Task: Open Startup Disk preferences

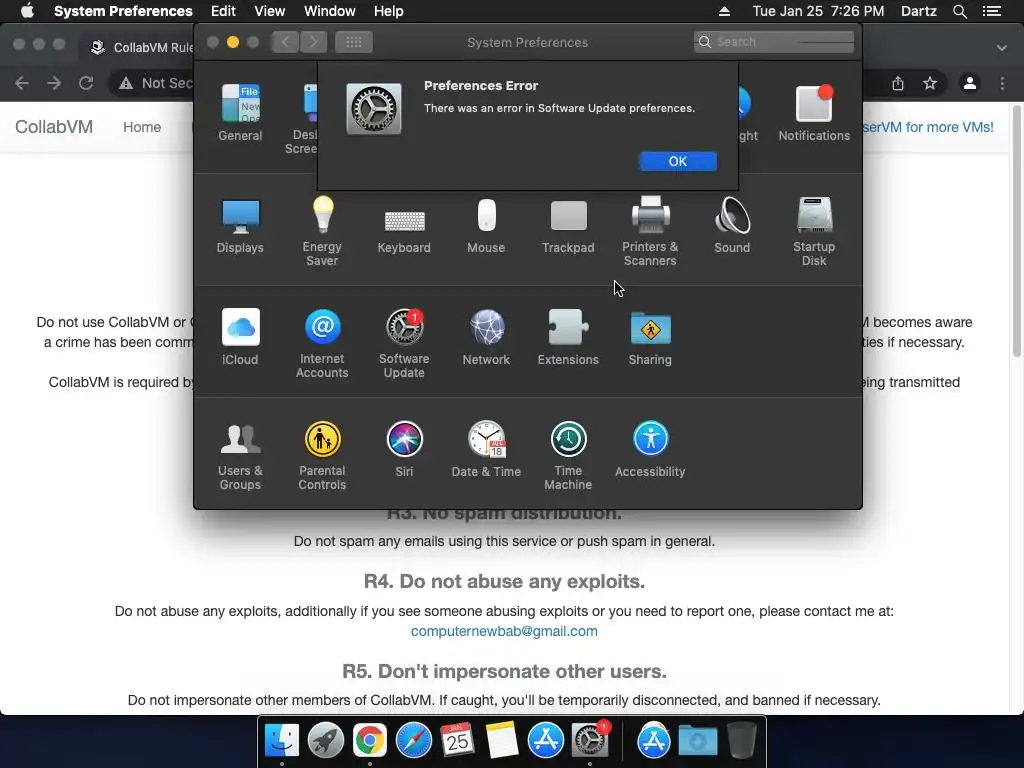Action: click(x=814, y=231)
